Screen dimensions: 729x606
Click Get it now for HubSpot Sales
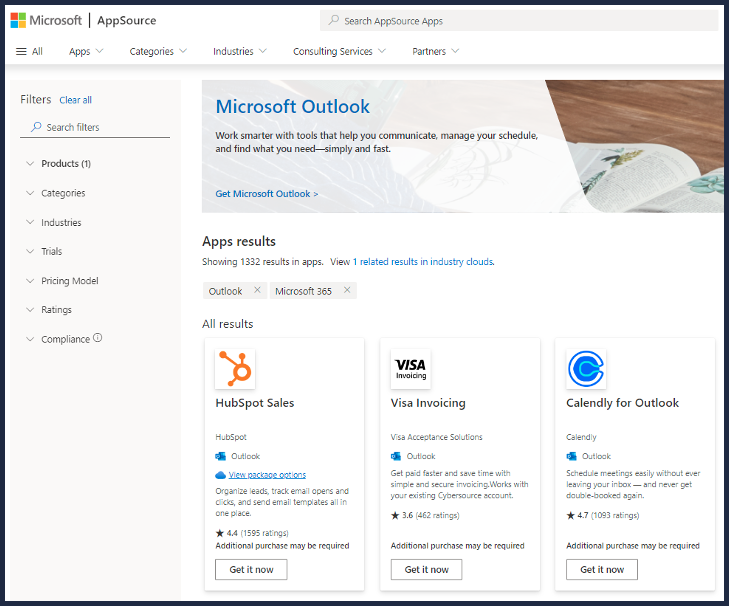click(x=251, y=569)
